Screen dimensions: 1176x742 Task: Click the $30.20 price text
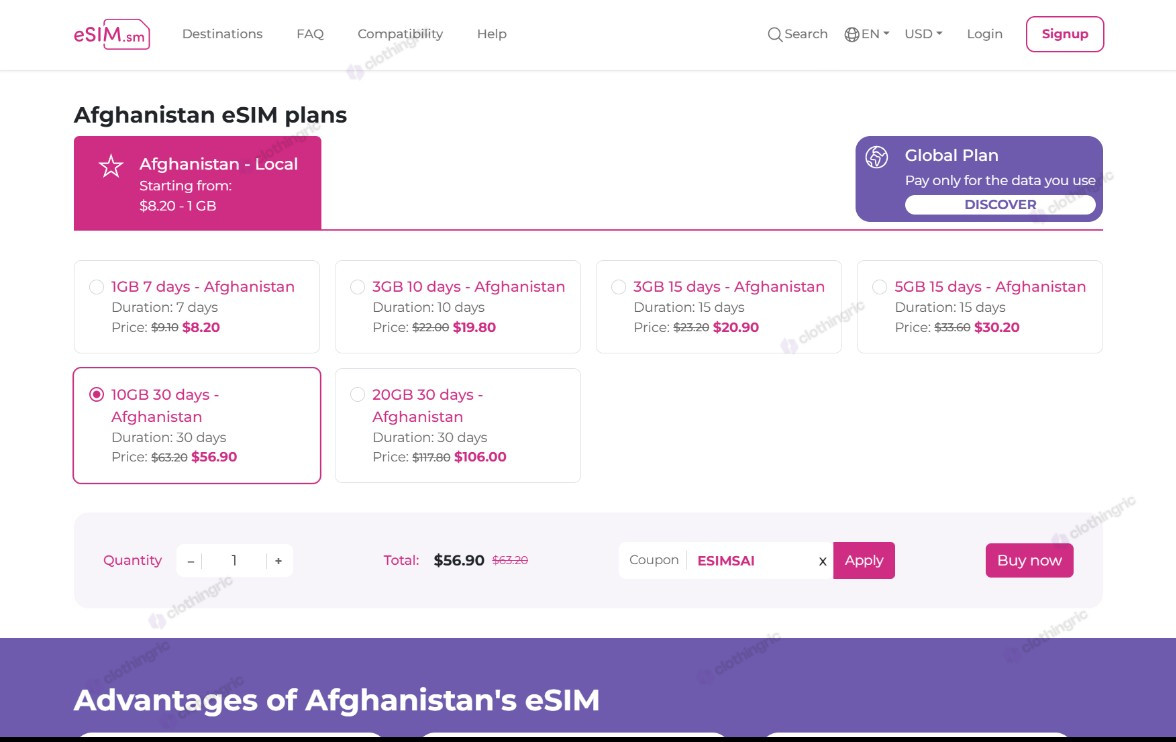point(997,327)
